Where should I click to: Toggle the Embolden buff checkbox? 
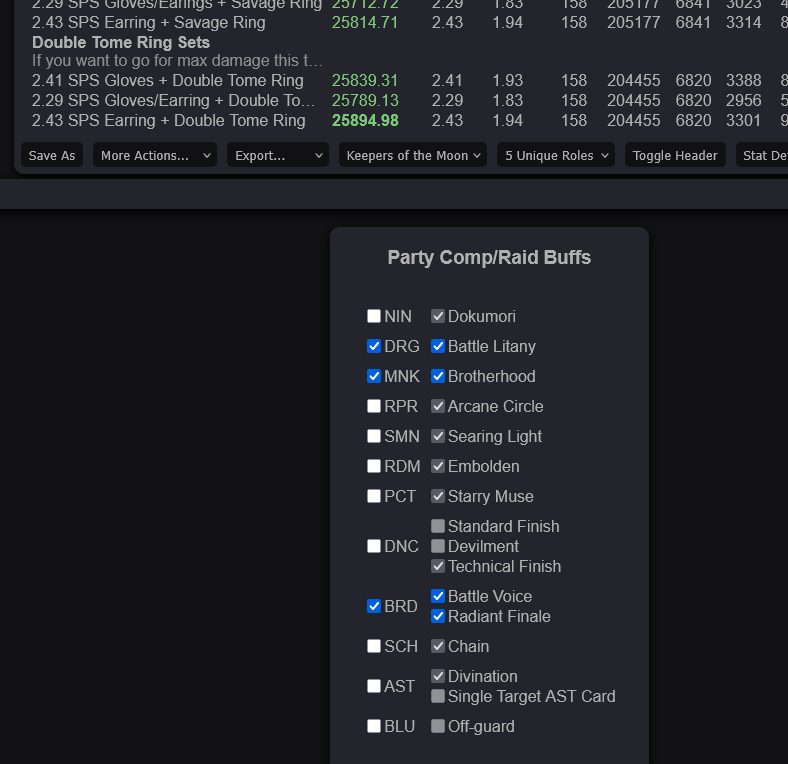click(x=438, y=466)
